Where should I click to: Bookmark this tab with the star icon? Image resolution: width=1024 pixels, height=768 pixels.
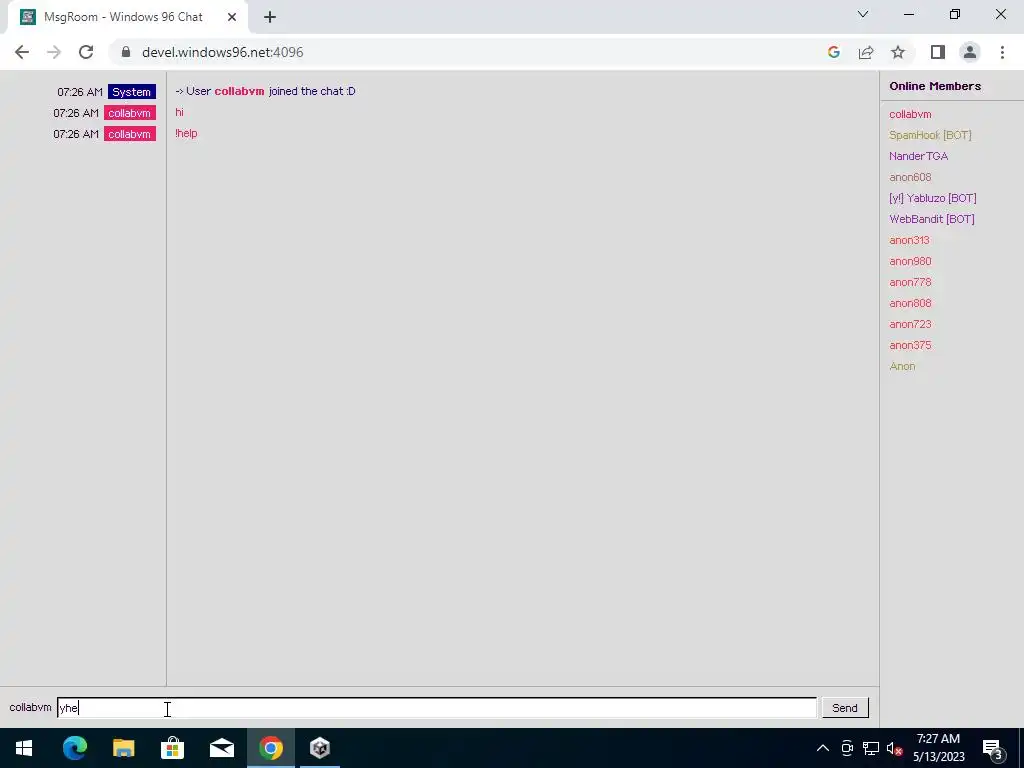(898, 52)
